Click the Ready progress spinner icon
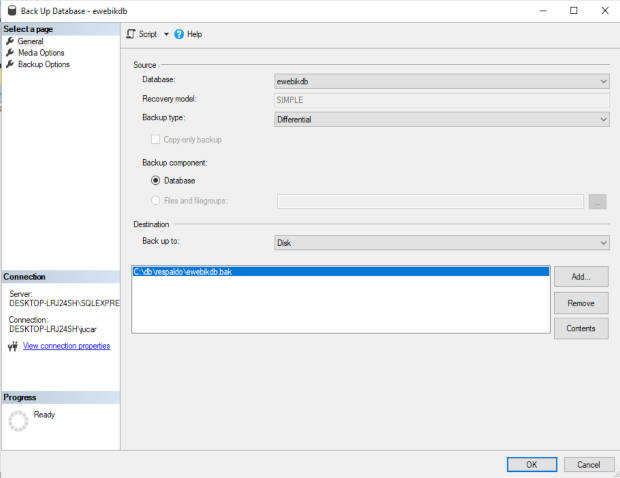The width and height of the screenshot is (620, 478). (18, 421)
